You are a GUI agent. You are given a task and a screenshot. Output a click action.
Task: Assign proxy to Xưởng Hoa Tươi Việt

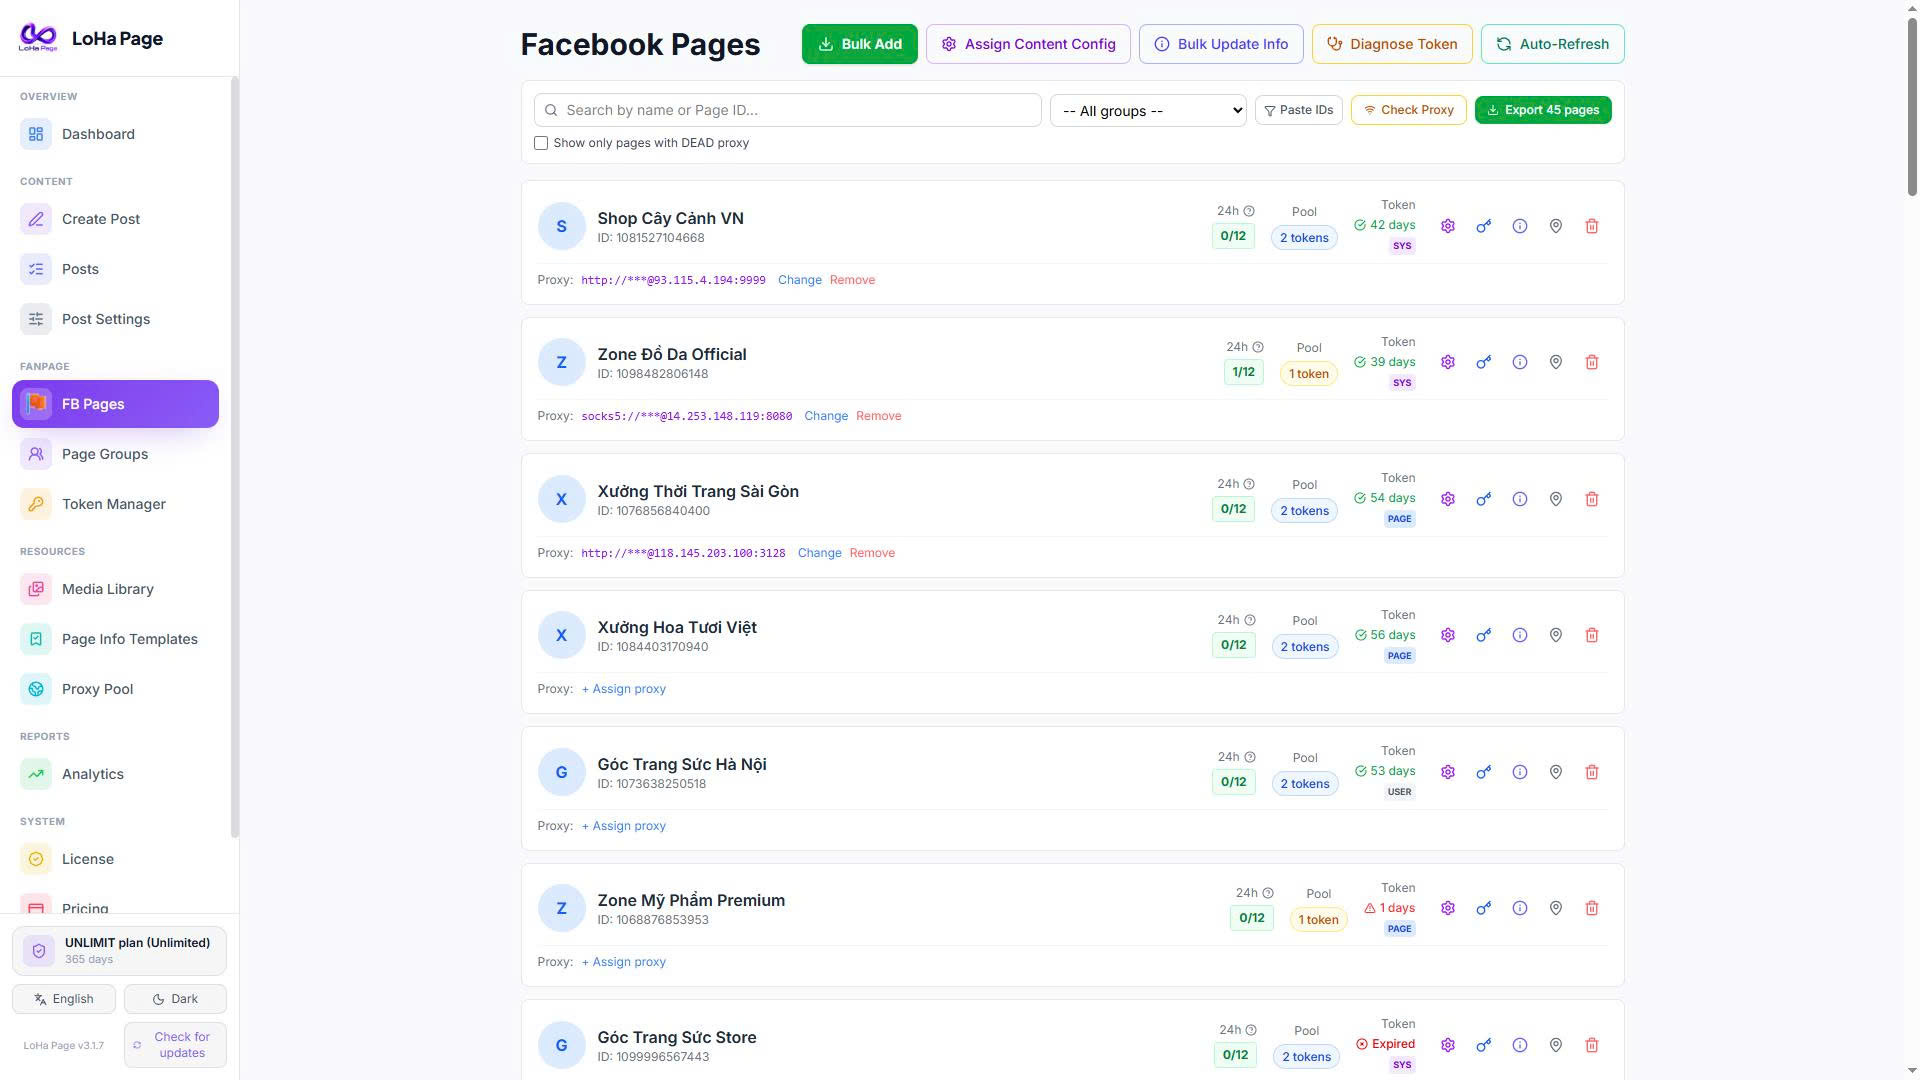coord(623,689)
